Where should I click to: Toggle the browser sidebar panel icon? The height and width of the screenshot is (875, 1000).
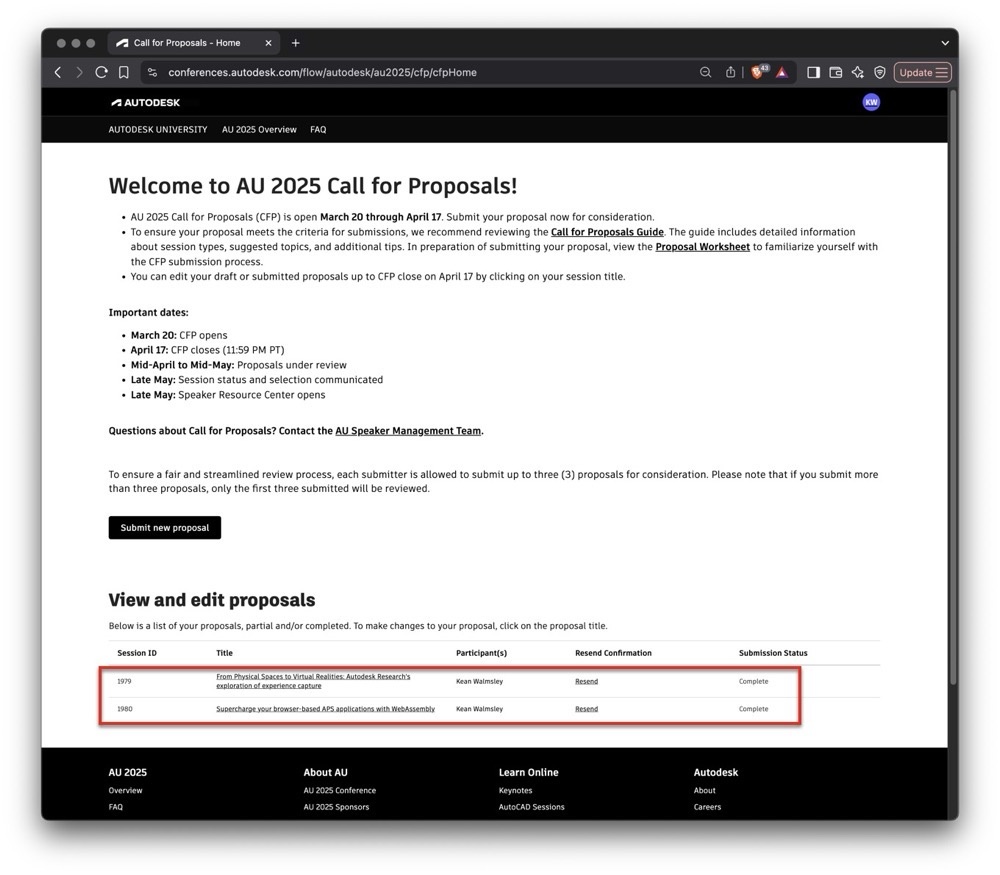pyautogui.click(x=813, y=72)
